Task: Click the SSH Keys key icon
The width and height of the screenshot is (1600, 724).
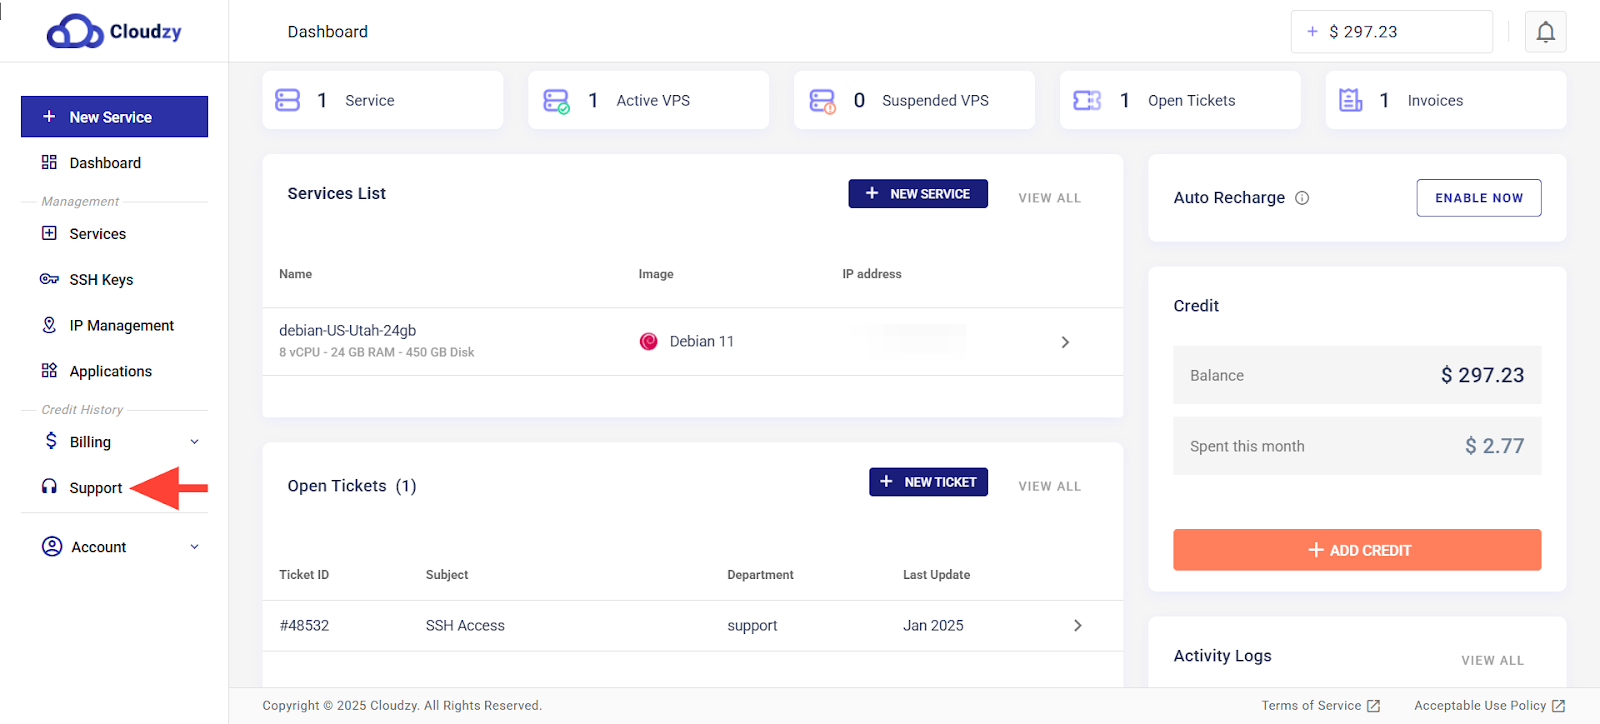Action: (49, 279)
